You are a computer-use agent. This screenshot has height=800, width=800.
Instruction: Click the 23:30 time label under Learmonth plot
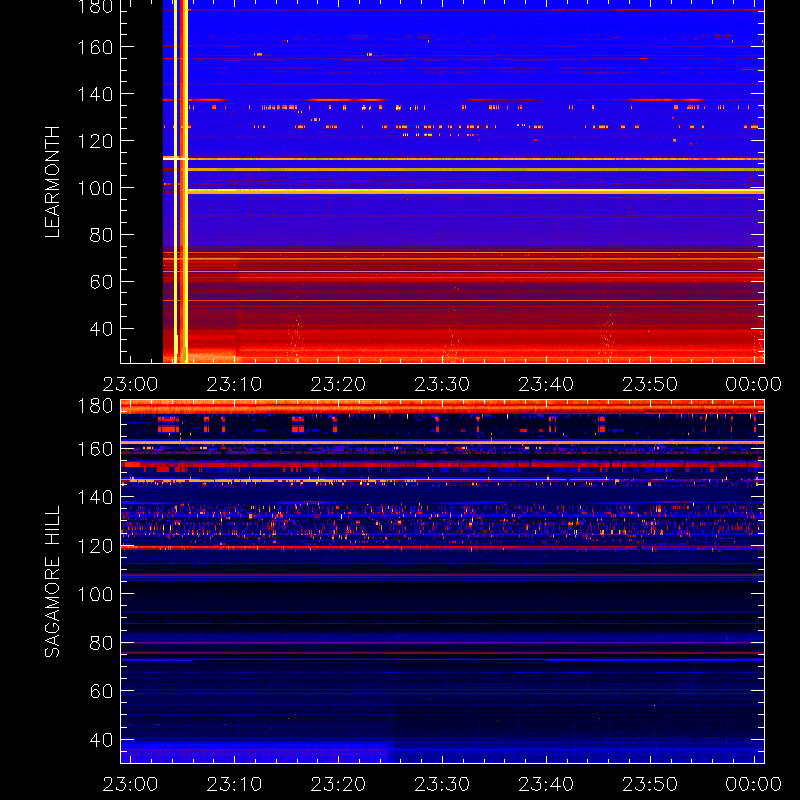point(442,384)
